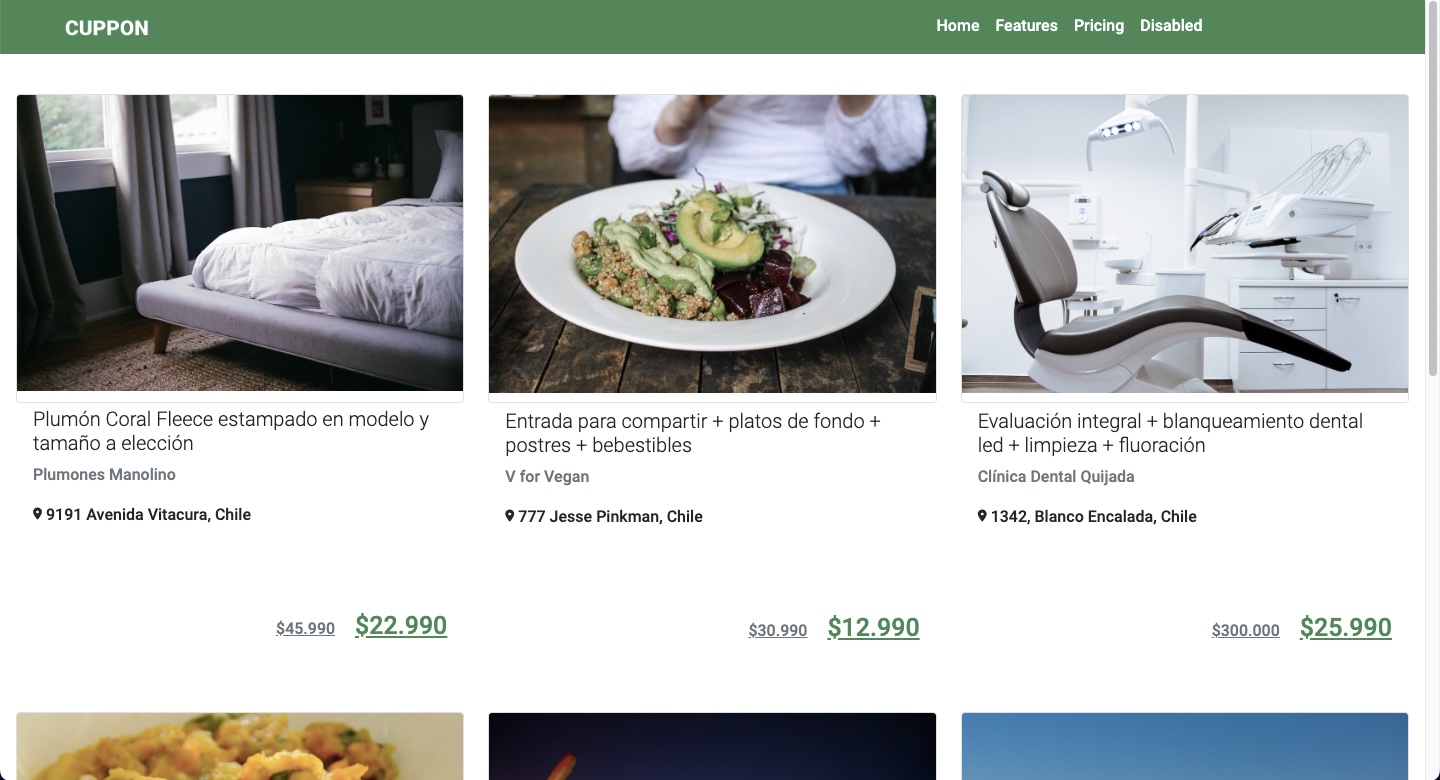Open the dental chair clinic photo

tap(1184, 243)
